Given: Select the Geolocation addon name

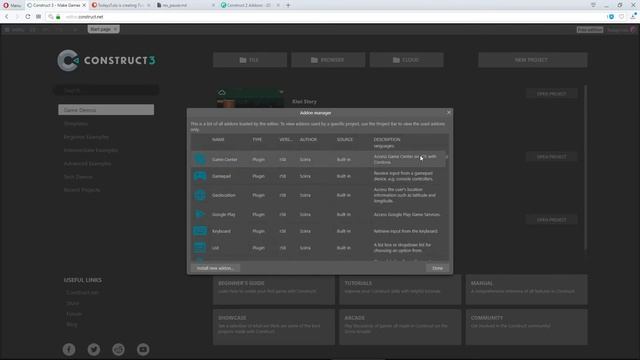Looking at the screenshot, I should click(x=224, y=196).
